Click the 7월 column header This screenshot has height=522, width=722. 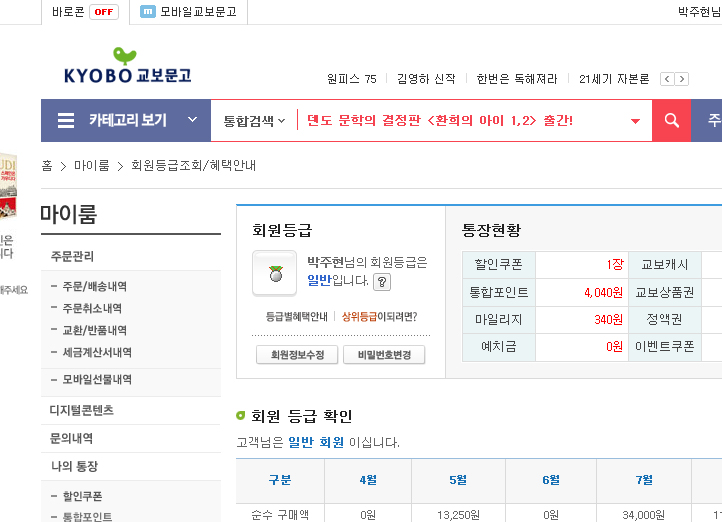pos(644,480)
